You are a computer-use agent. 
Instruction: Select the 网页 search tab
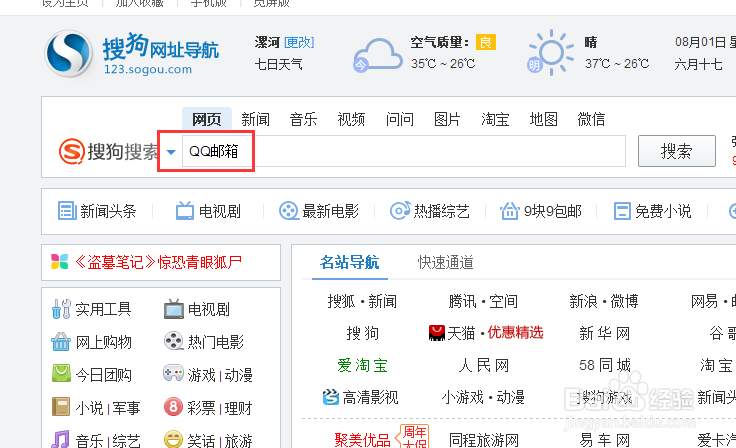coord(207,119)
